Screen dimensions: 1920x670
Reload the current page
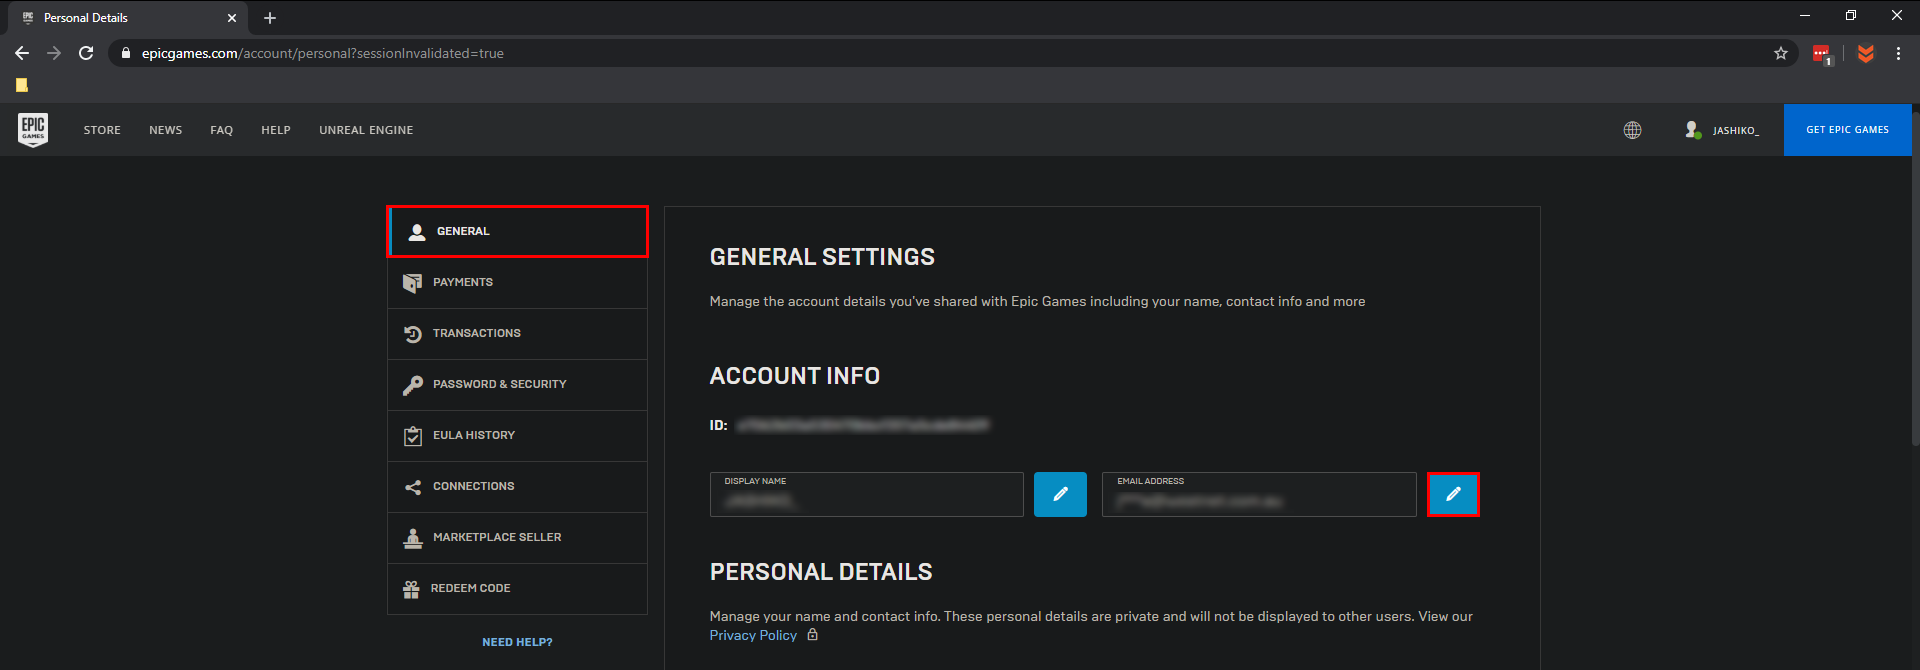(86, 53)
